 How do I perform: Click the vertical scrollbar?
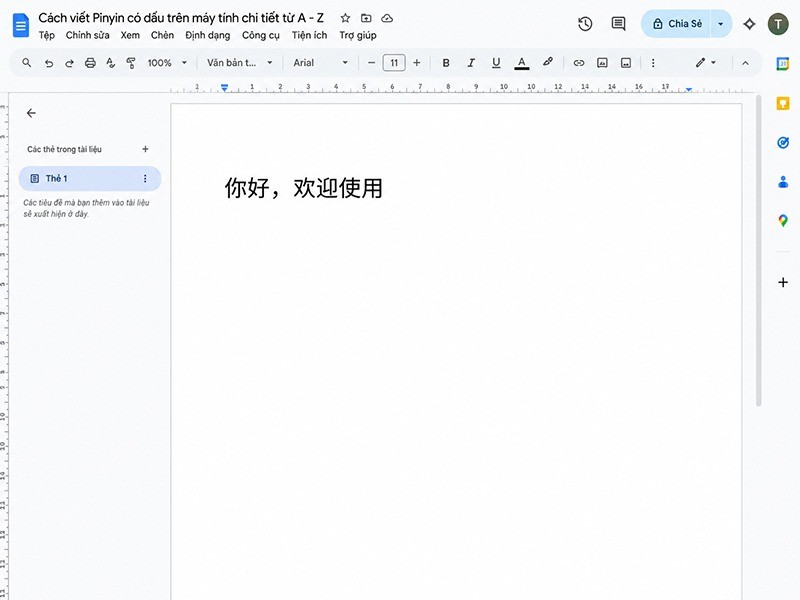click(759, 250)
